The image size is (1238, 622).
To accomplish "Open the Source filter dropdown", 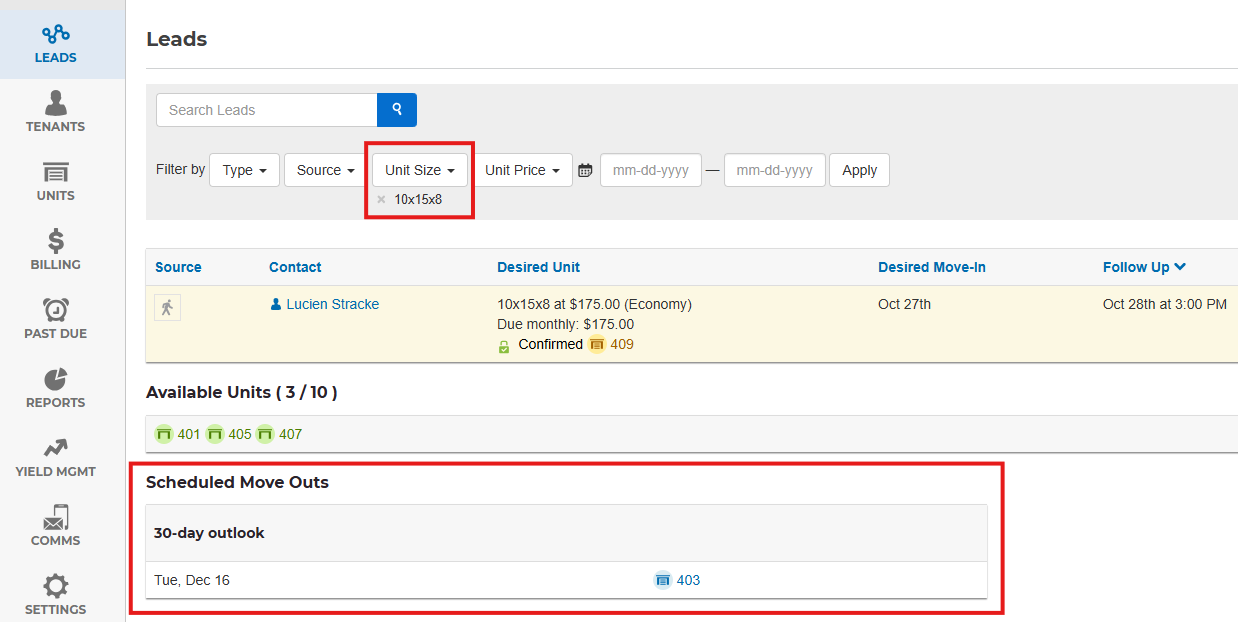I will click(x=326, y=171).
